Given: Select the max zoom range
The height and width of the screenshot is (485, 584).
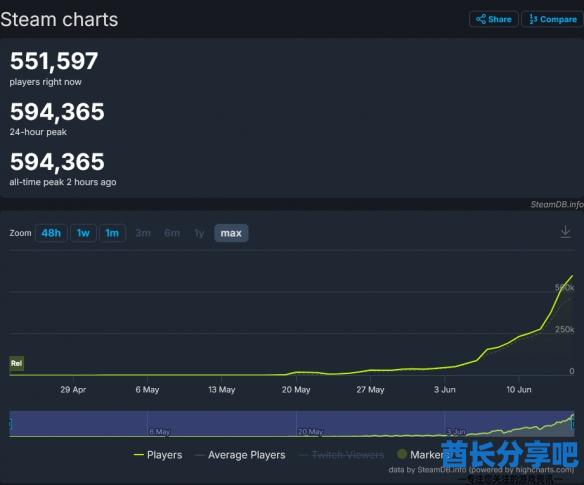Looking at the screenshot, I should pyautogui.click(x=231, y=233).
